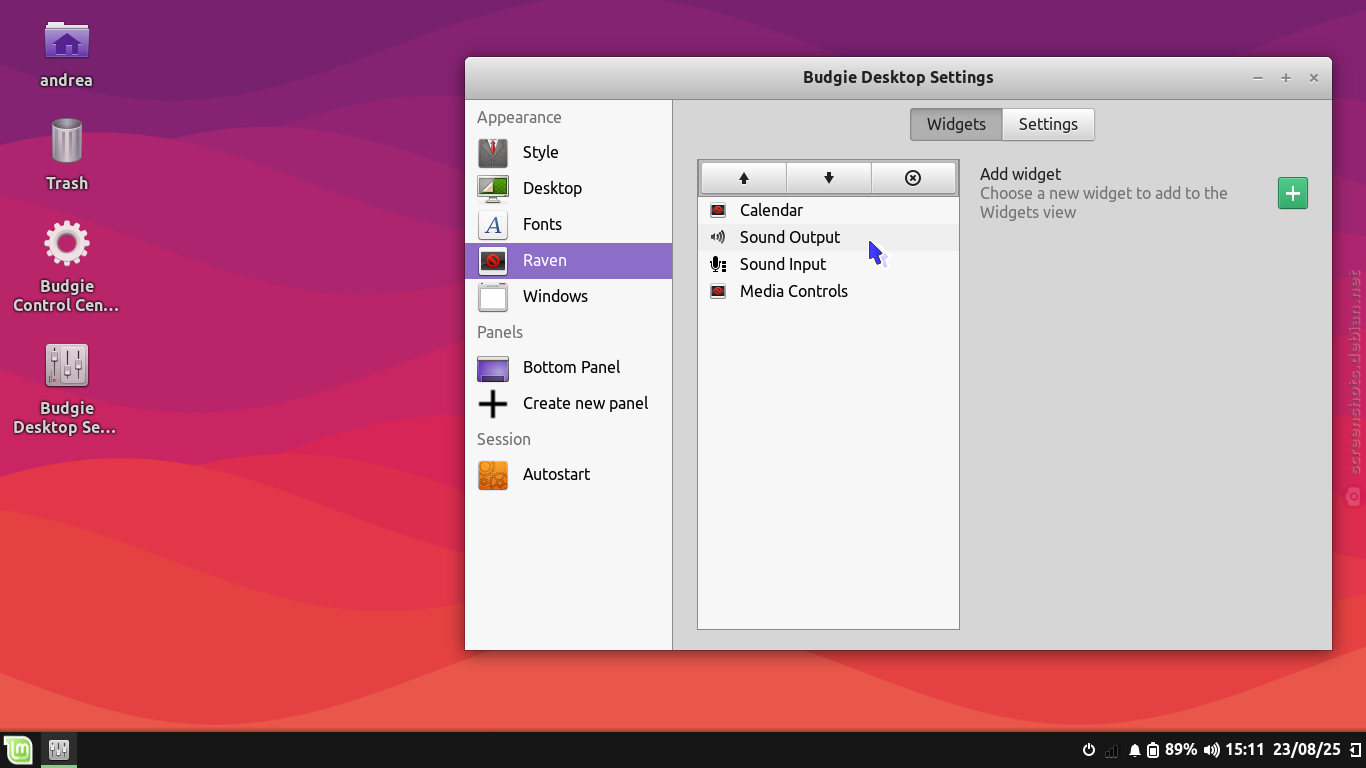
Task: Select the Fonts section in sidebar
Action: tap(568, 224)
